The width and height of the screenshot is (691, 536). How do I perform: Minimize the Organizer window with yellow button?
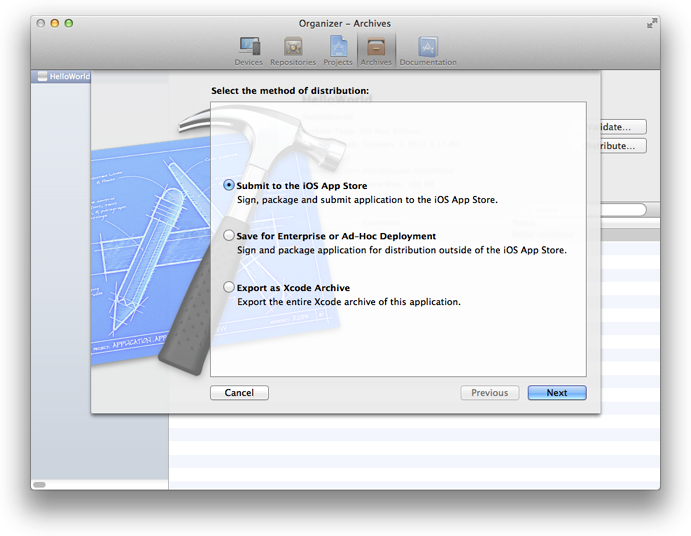tap(55, 23)
